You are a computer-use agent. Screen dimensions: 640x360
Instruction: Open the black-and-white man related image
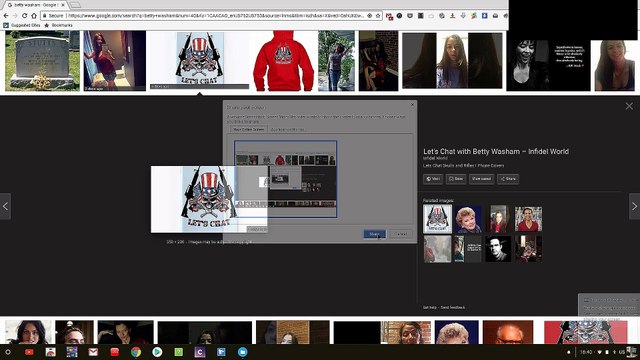point(498,249)
